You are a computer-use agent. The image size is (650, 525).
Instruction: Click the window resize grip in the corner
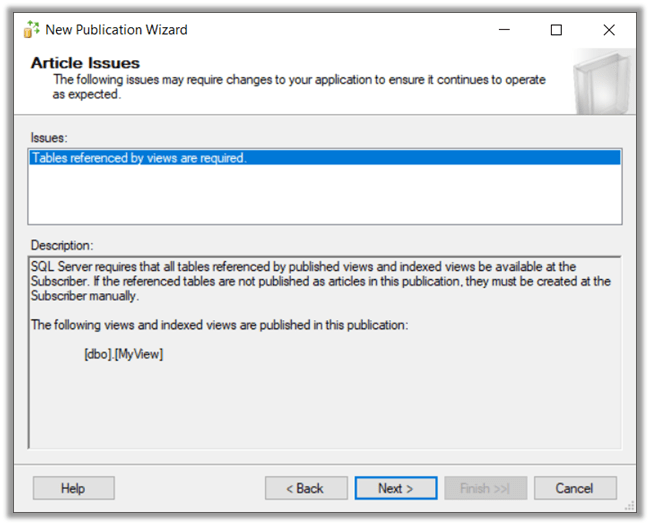630,506
